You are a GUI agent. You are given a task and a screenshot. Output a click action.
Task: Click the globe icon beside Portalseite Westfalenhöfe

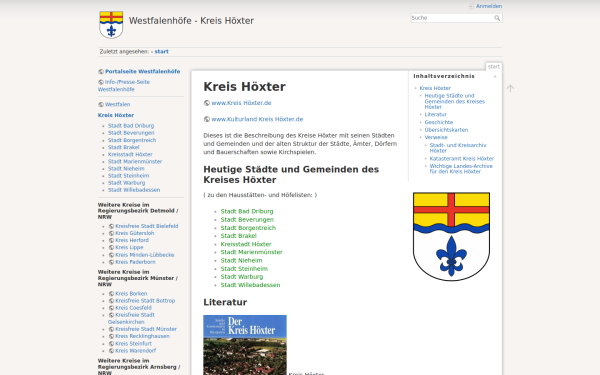[x=101, y=72]
